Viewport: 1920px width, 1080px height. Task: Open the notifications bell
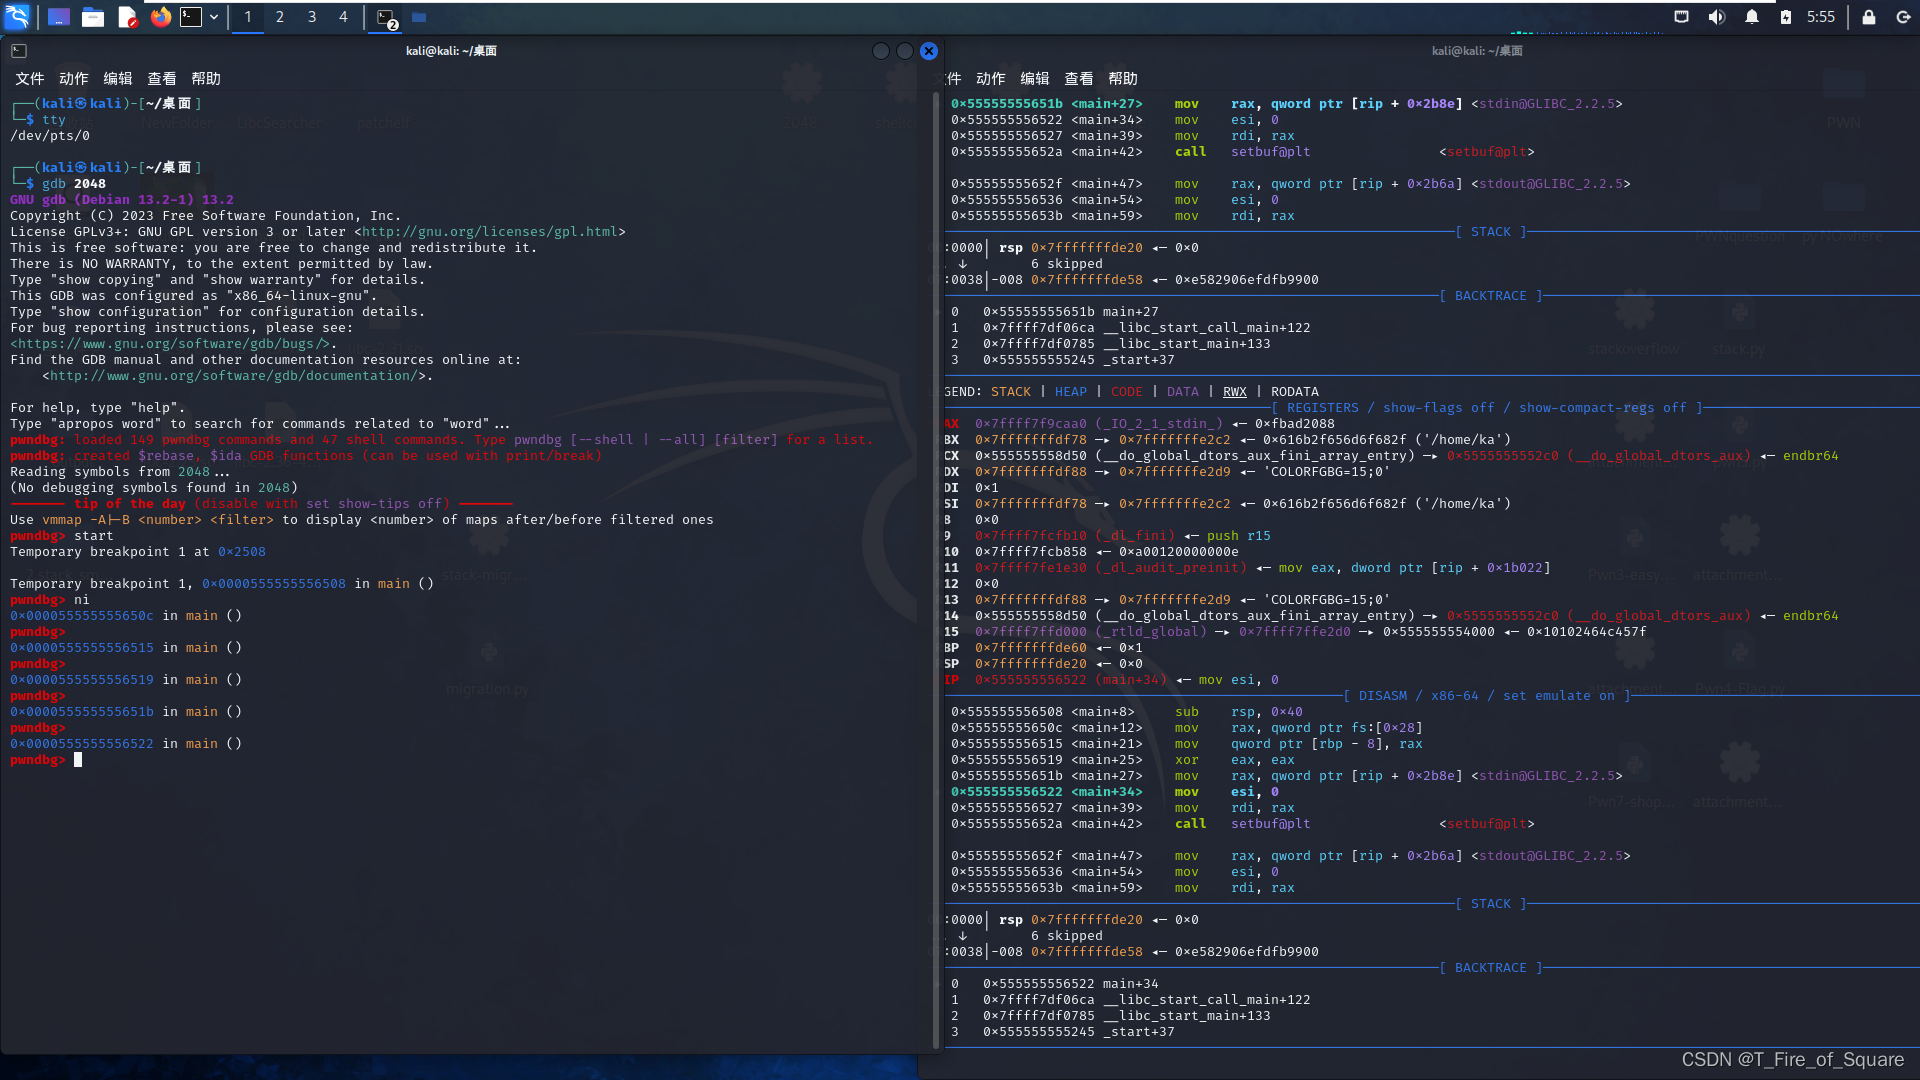pyautogui.click(x=1751, y=17)
